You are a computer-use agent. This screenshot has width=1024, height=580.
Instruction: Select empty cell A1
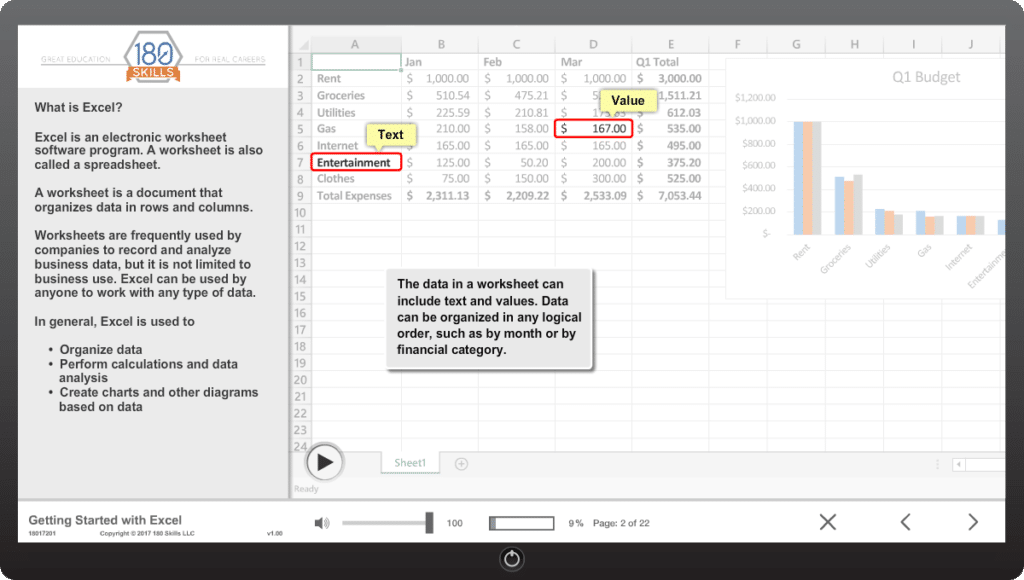(356, 62)
